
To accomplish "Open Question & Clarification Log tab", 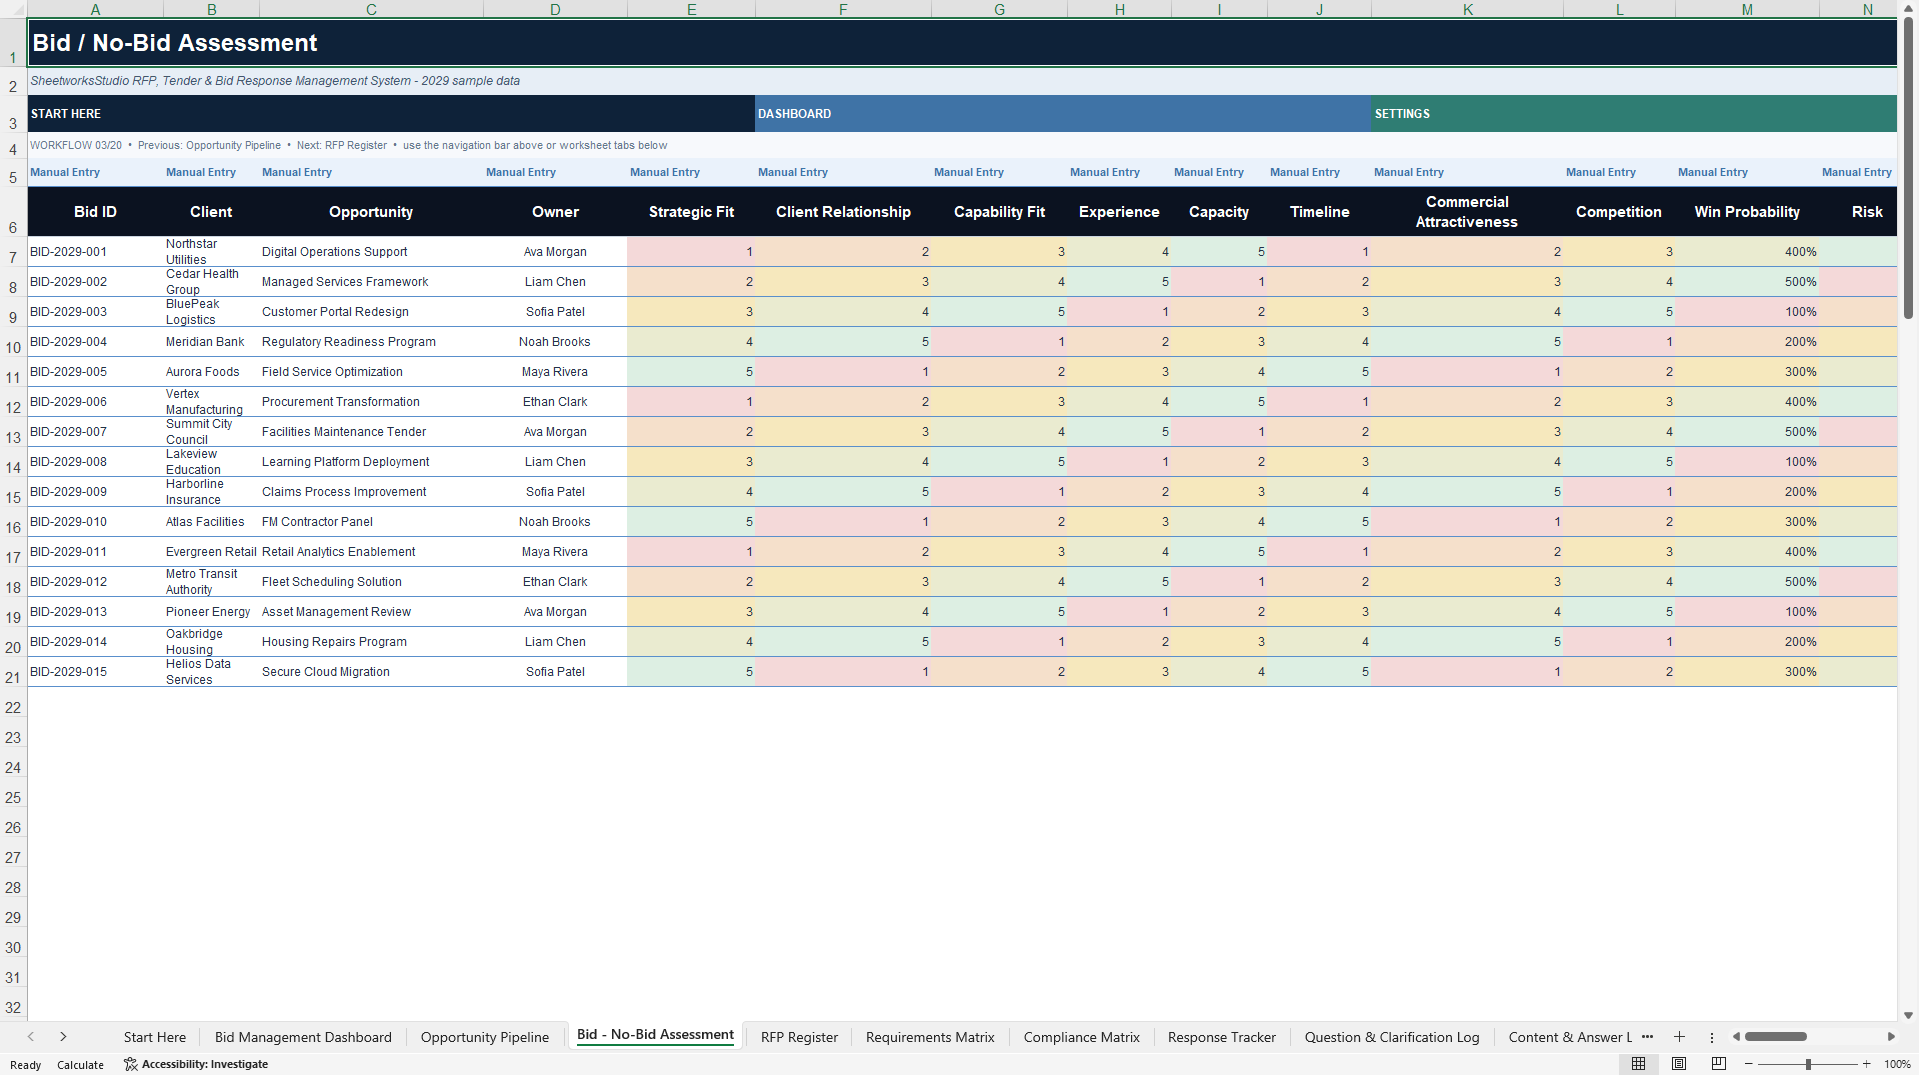I will pos(1392,1037).
